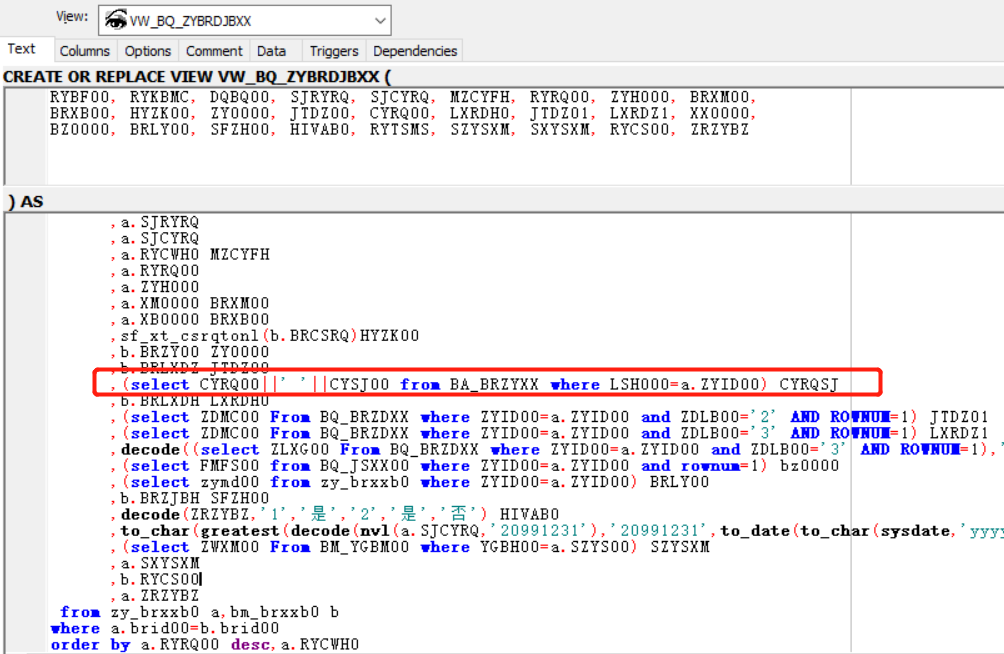Click column name RYBF00 in the column list
The image size is (1004, 654).
[80, 97]
